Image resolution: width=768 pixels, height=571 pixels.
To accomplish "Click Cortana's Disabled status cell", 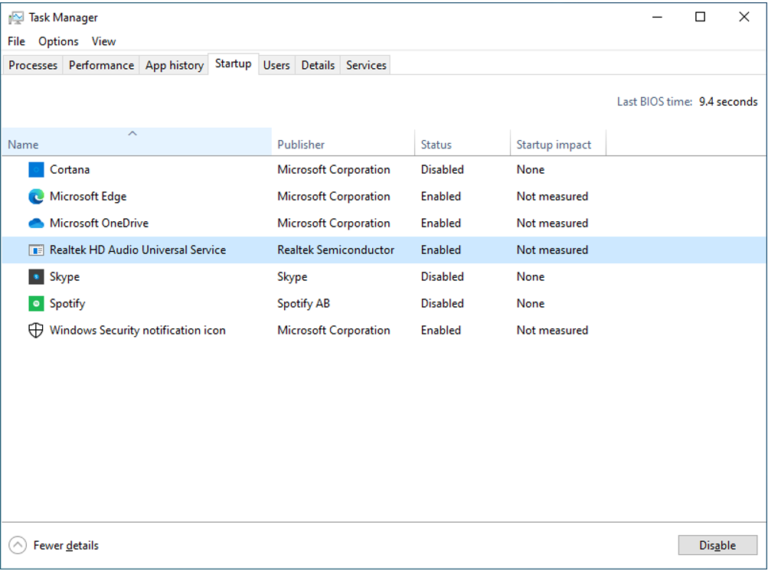I will click(x=442, y=170).
